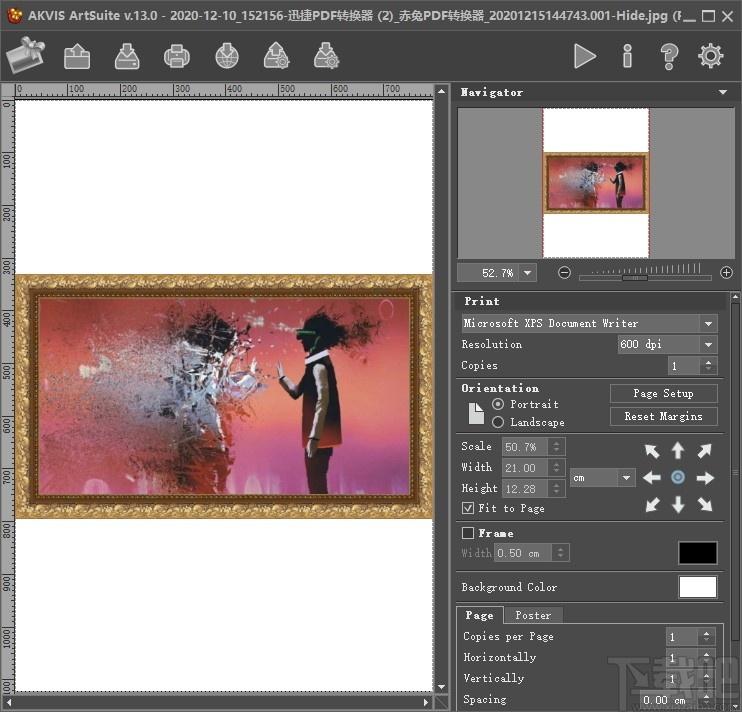Save the image to disk
This screenshot has height=712, width=742.
tap(127, 56)
